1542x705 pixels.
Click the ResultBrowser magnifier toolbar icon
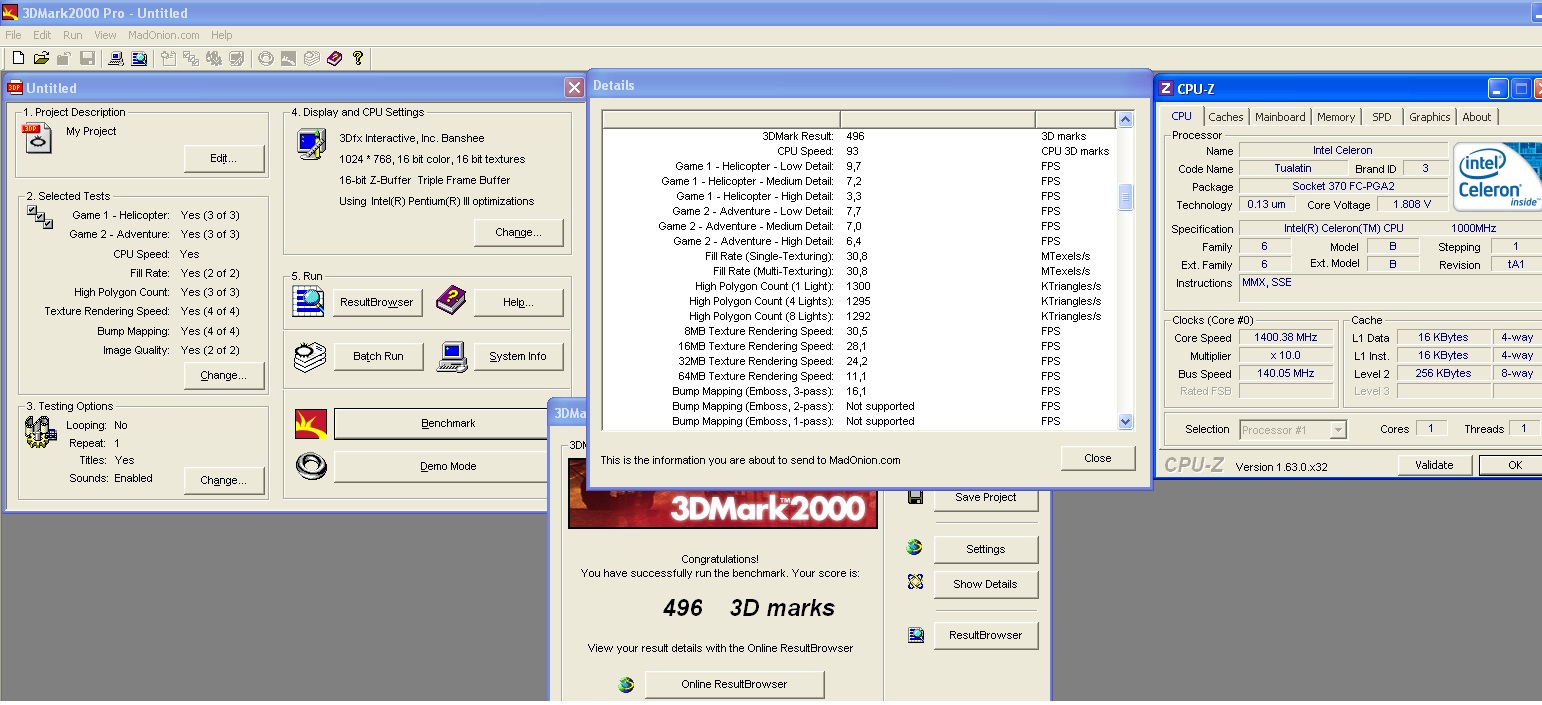(x=139, y=58)
